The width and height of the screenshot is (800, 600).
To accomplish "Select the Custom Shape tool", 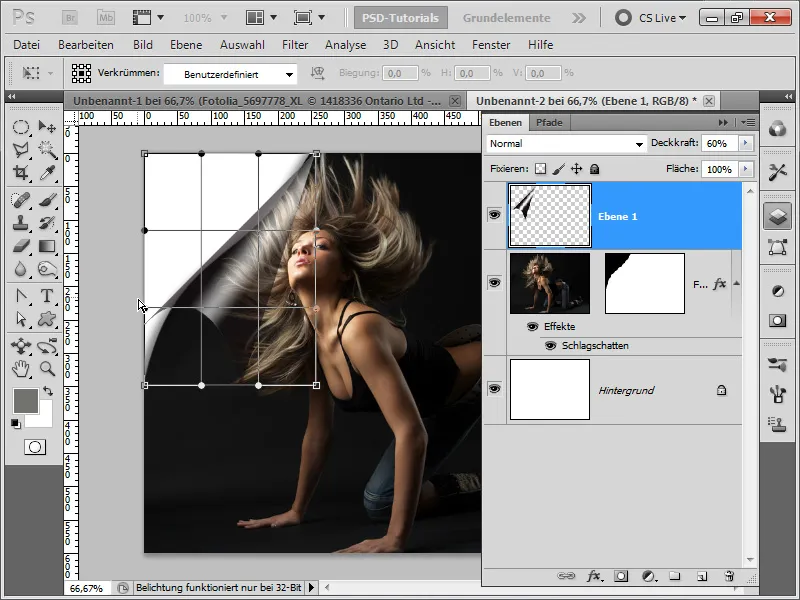I will (47, 319).
